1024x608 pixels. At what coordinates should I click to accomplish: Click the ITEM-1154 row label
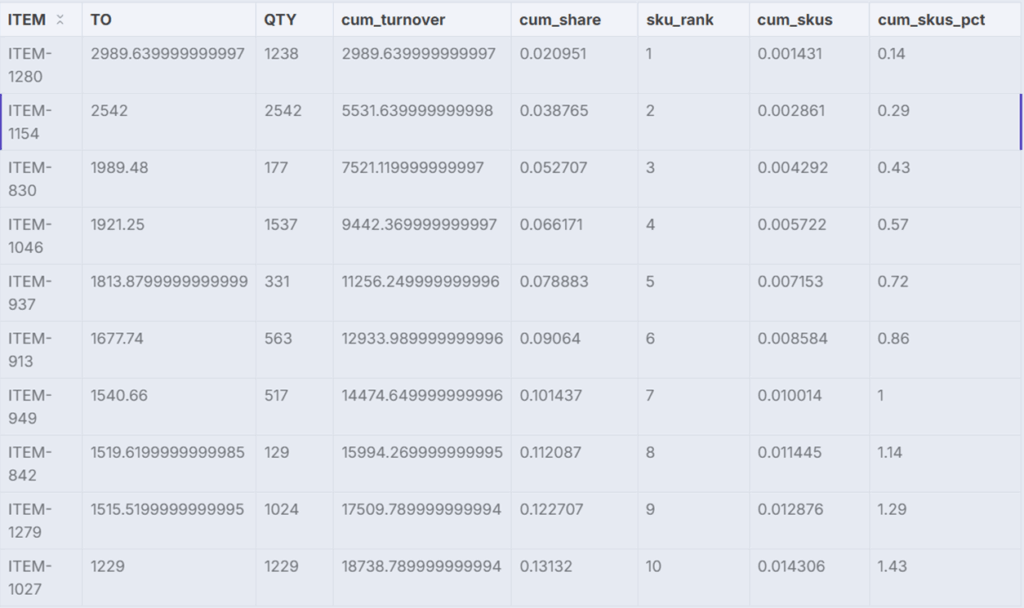pos(29,122)
